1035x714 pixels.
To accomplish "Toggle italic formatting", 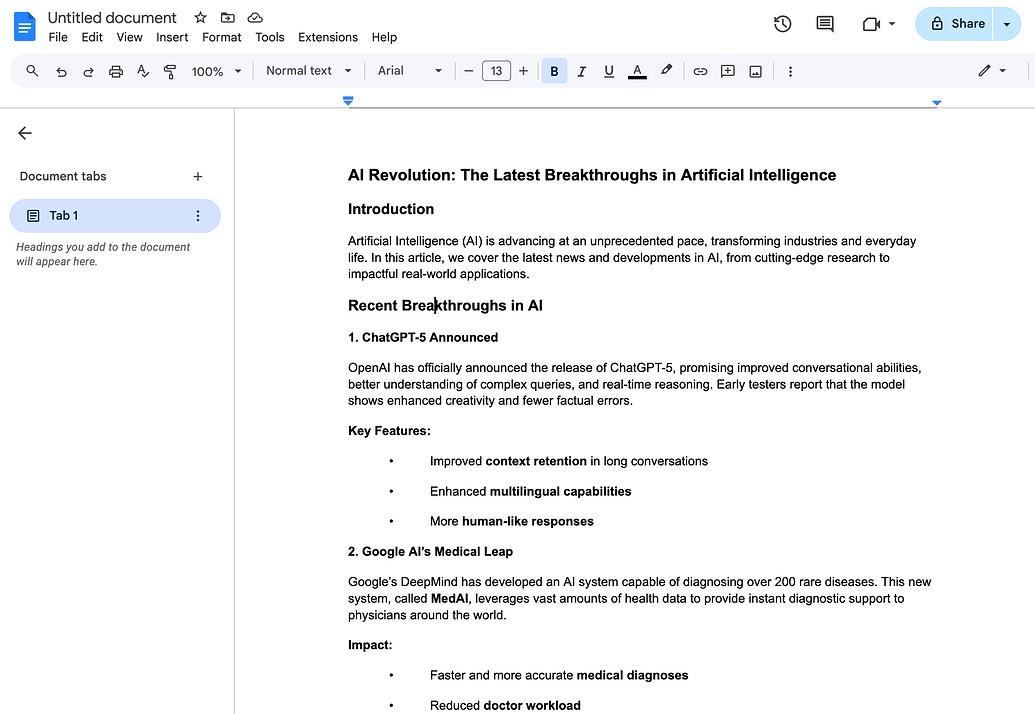I will coord(581,71).
